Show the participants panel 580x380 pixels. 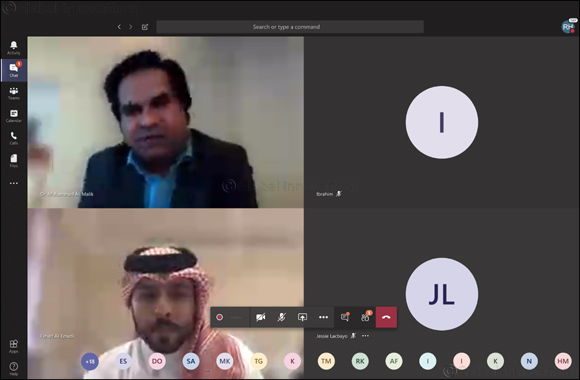pos(365,317)
